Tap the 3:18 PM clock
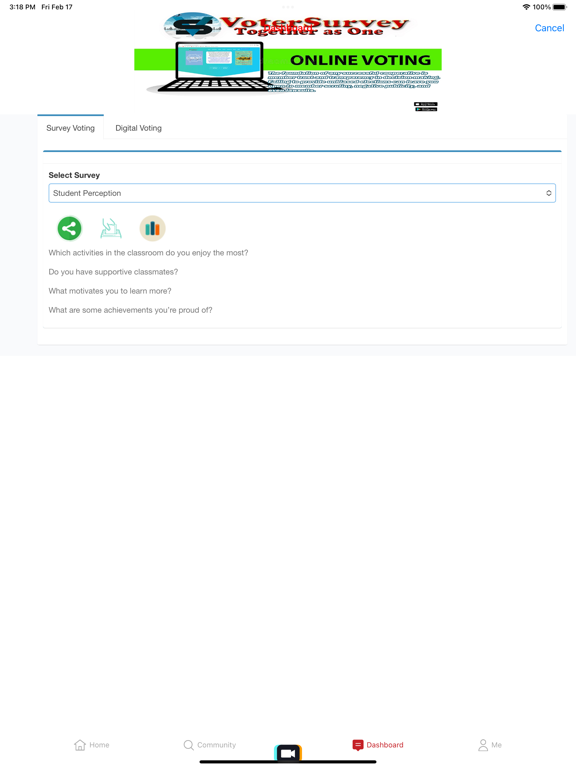576x768 pixels. 22,7
